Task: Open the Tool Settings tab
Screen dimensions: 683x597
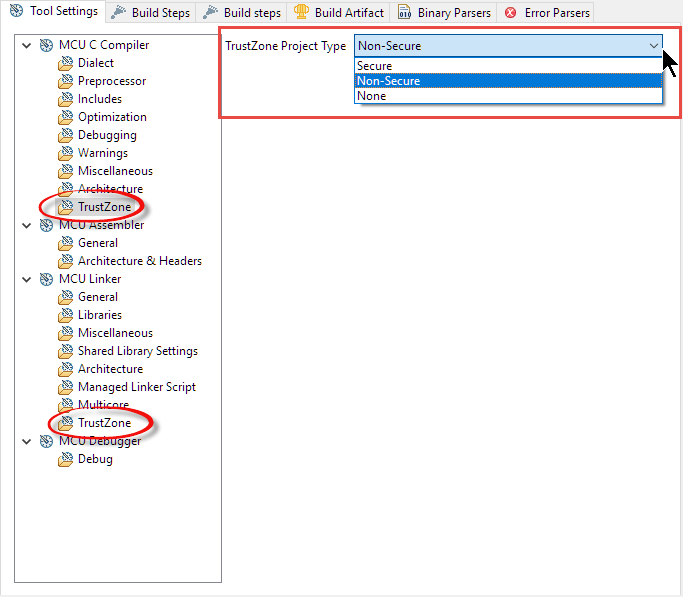Action: (x=54, y=12)
